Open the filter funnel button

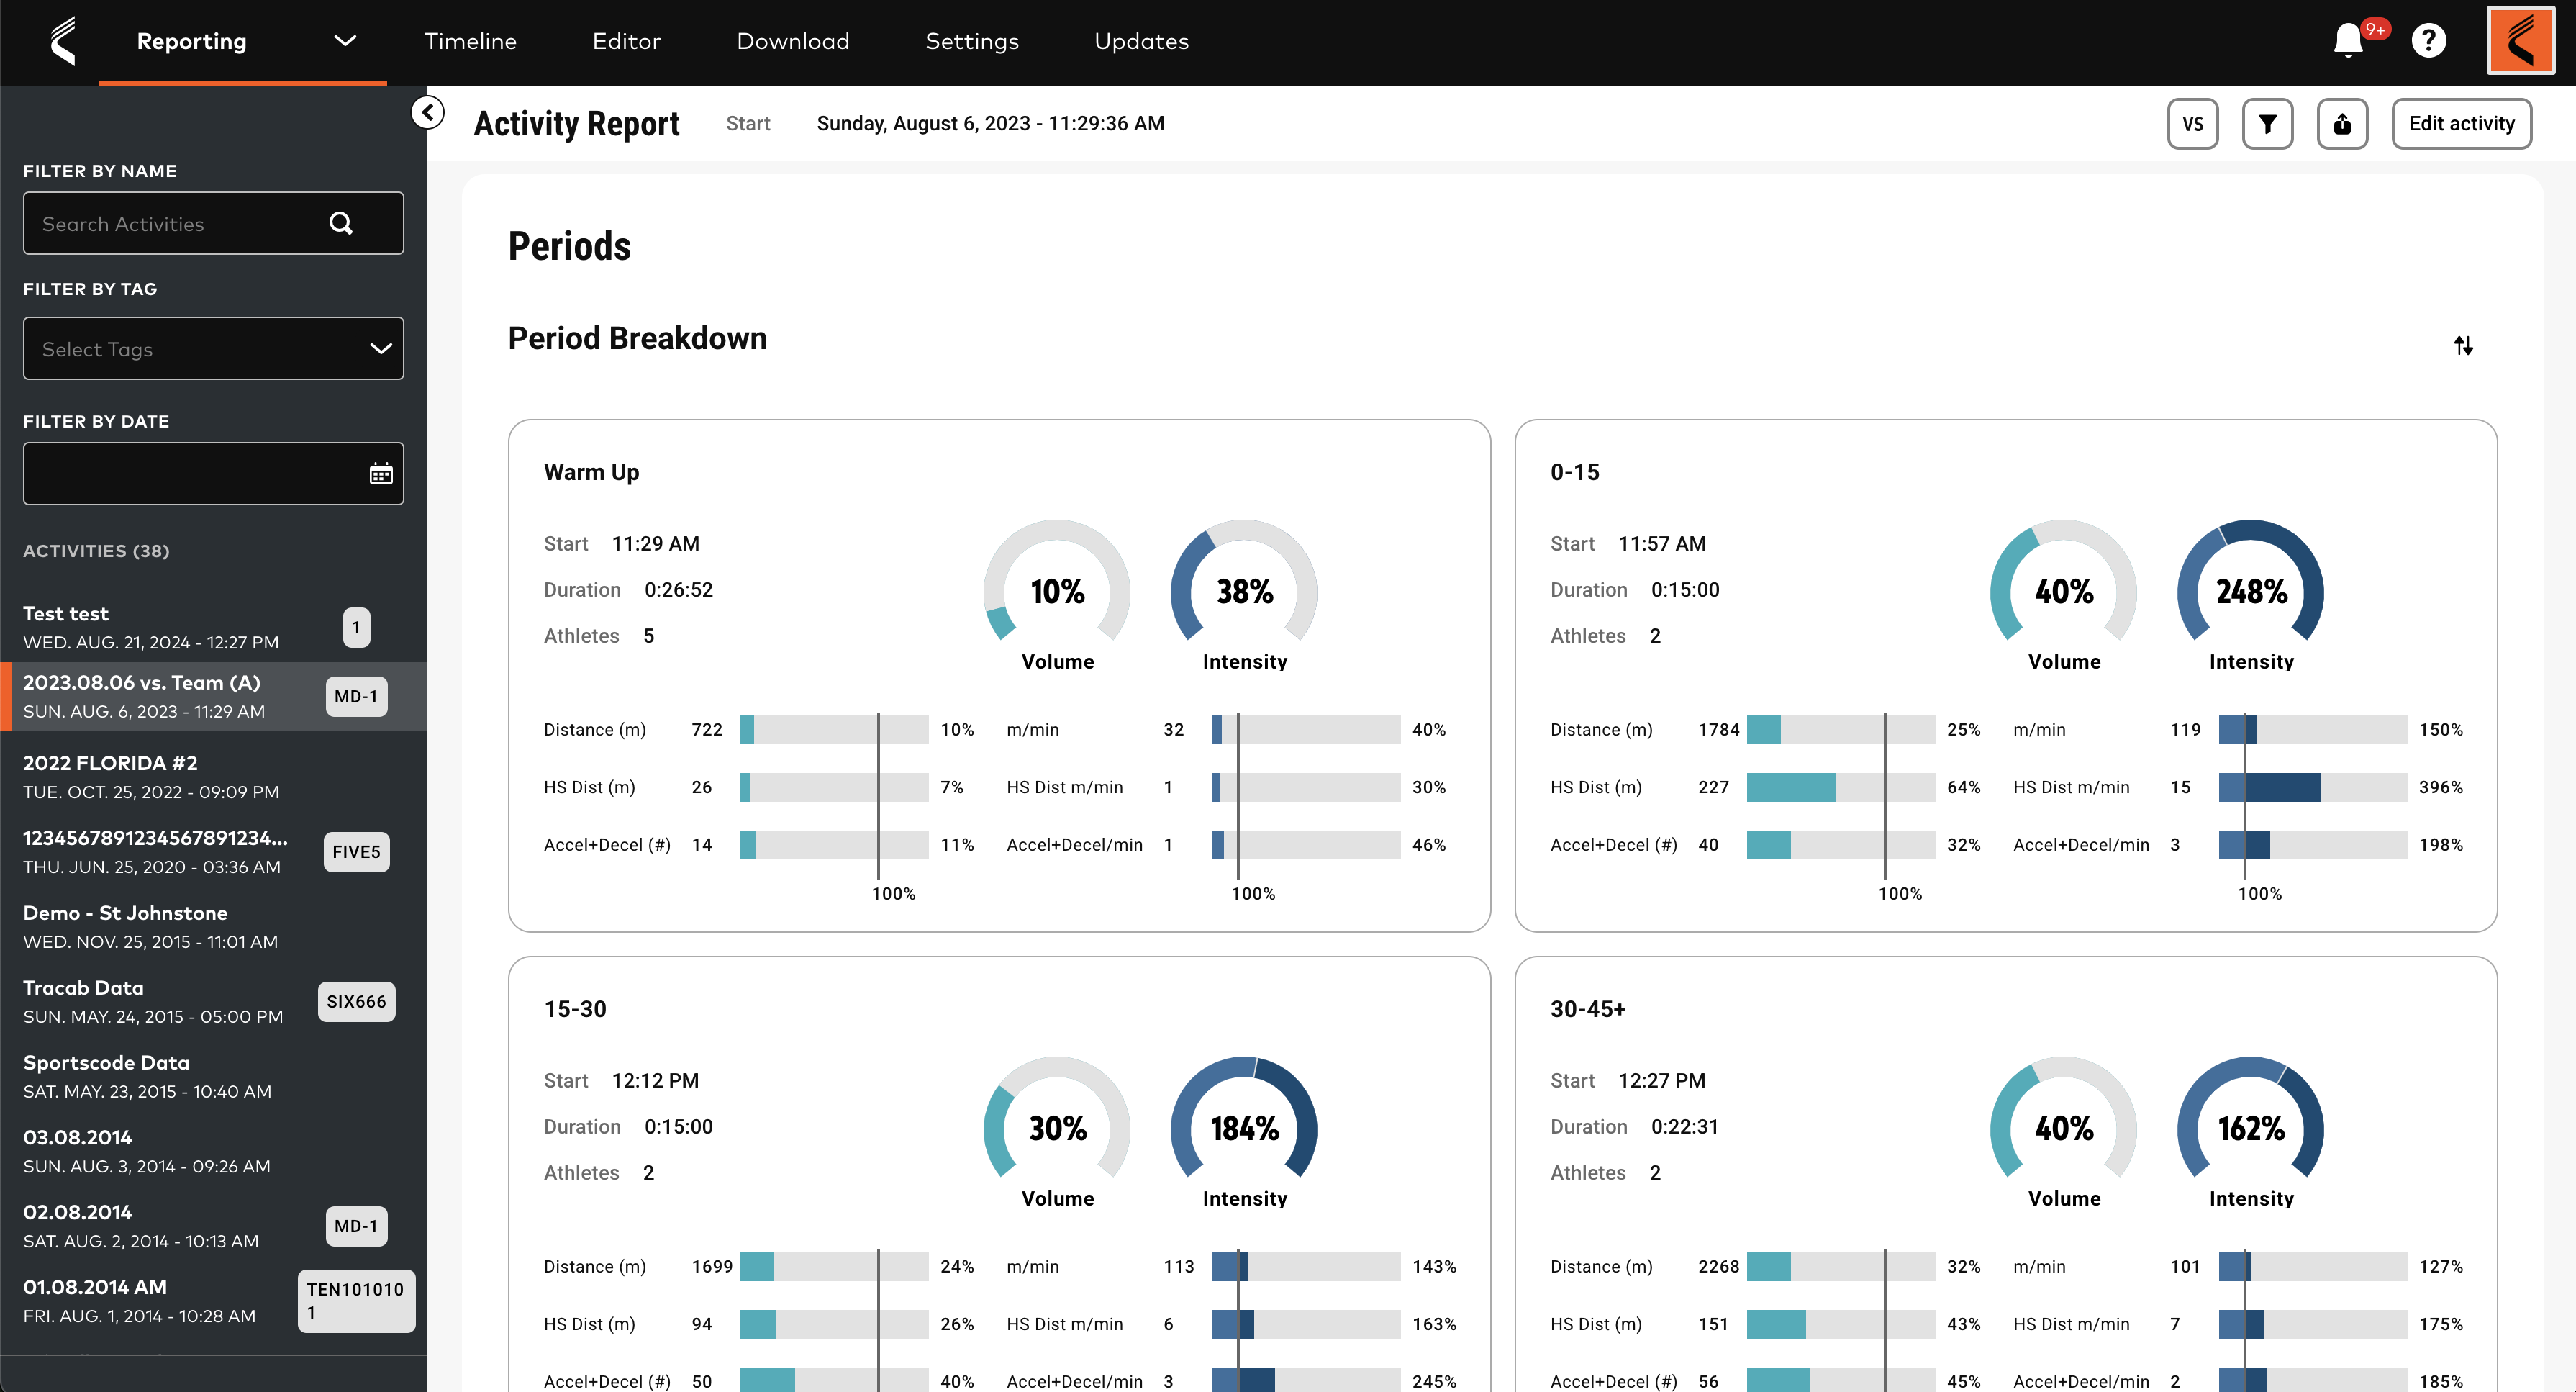coord(2267,124)
